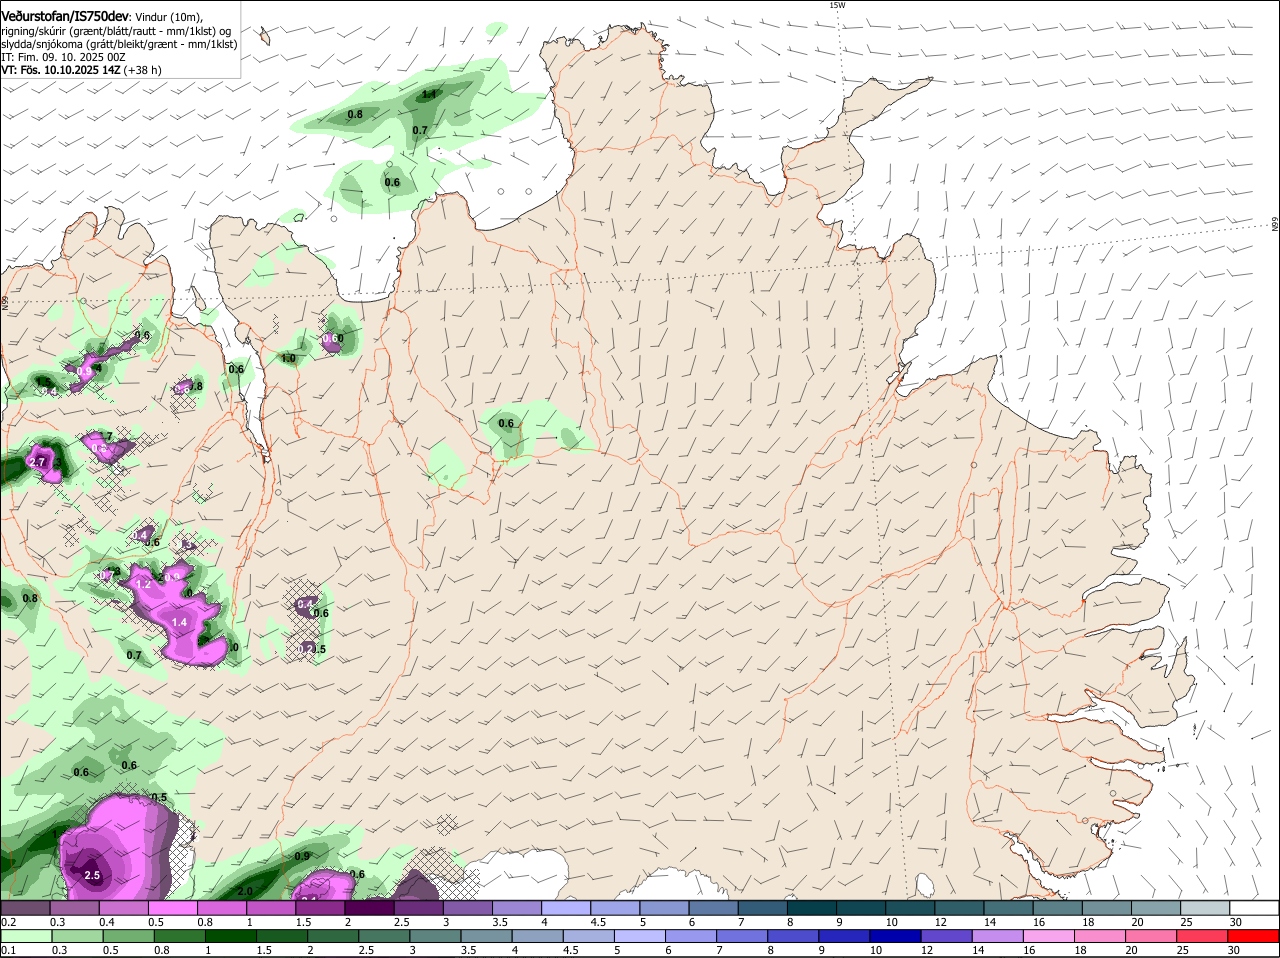
Task: Select the VT: Fös. 10.10.2025 14Z (+38 h) line
Action: 81,70
